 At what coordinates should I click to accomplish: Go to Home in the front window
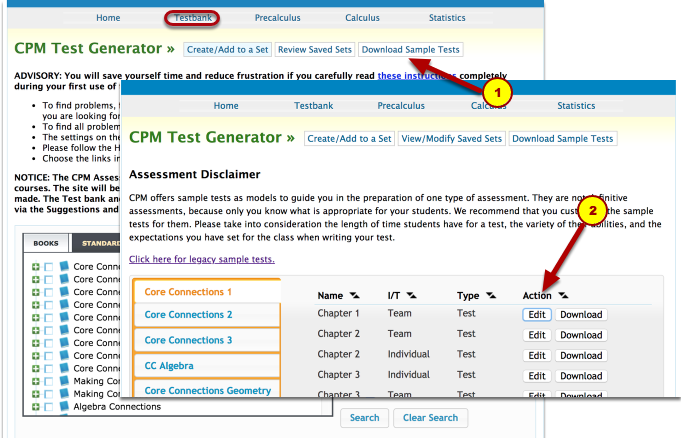tap(226, 106)
